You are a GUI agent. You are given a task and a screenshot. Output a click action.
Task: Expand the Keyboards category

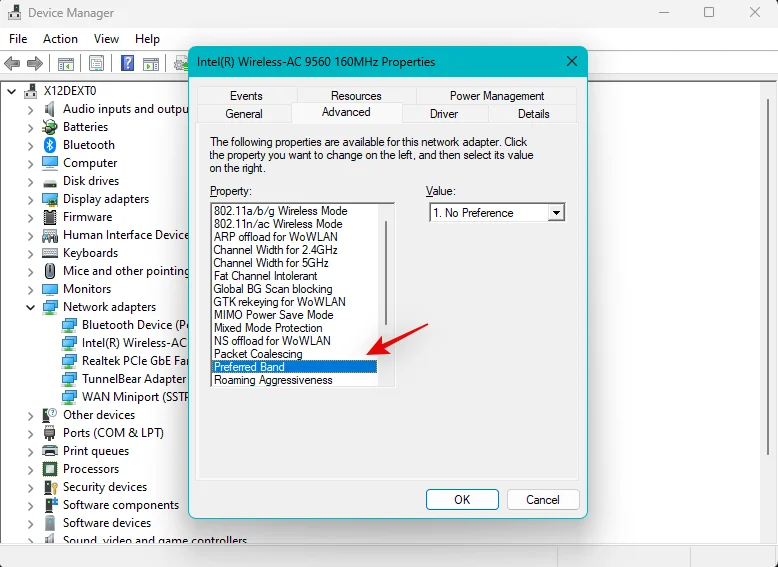point(31,253)
